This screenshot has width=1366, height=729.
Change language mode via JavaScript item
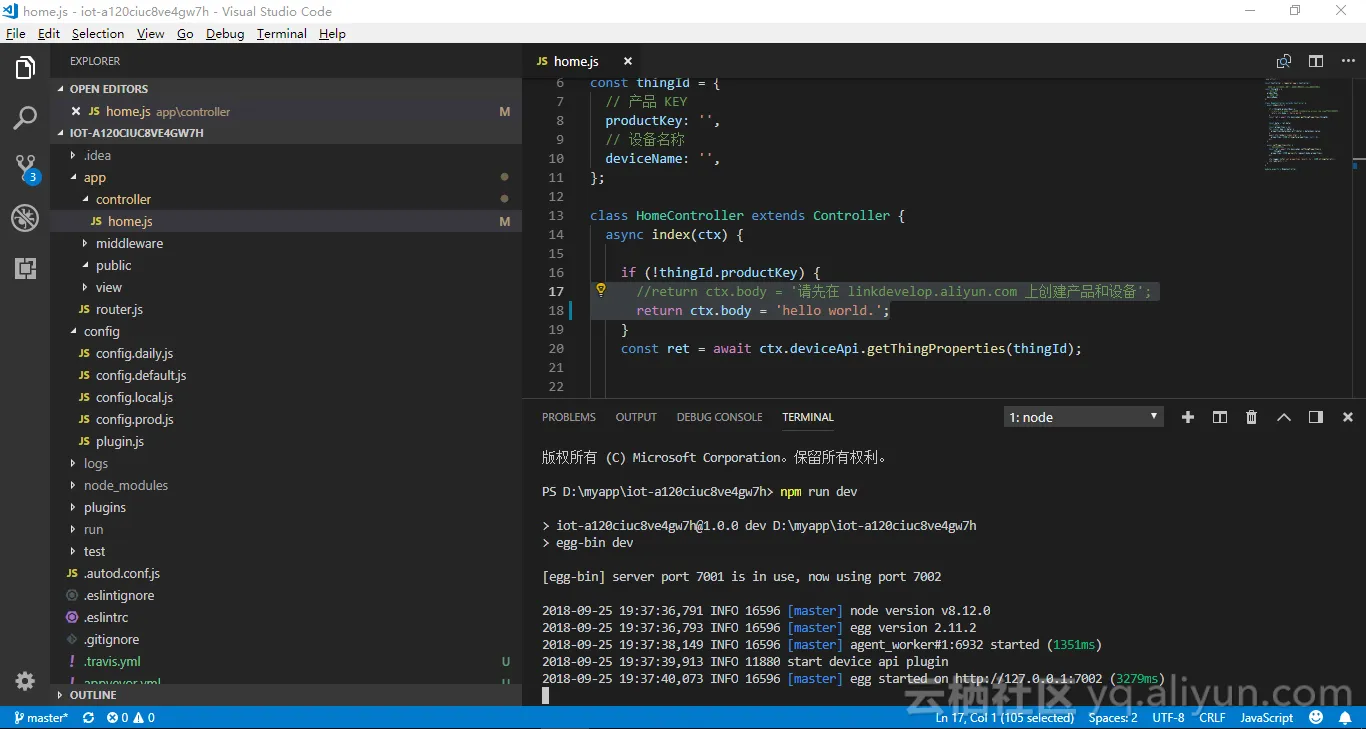1267,718
